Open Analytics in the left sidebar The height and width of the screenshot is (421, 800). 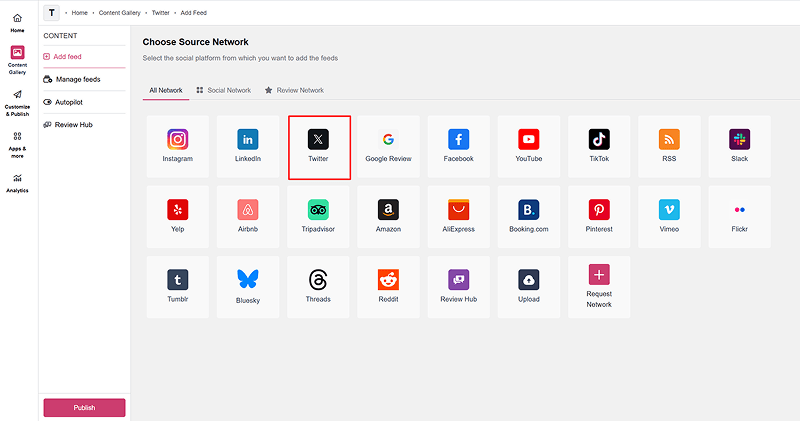[x=17, y=183]
